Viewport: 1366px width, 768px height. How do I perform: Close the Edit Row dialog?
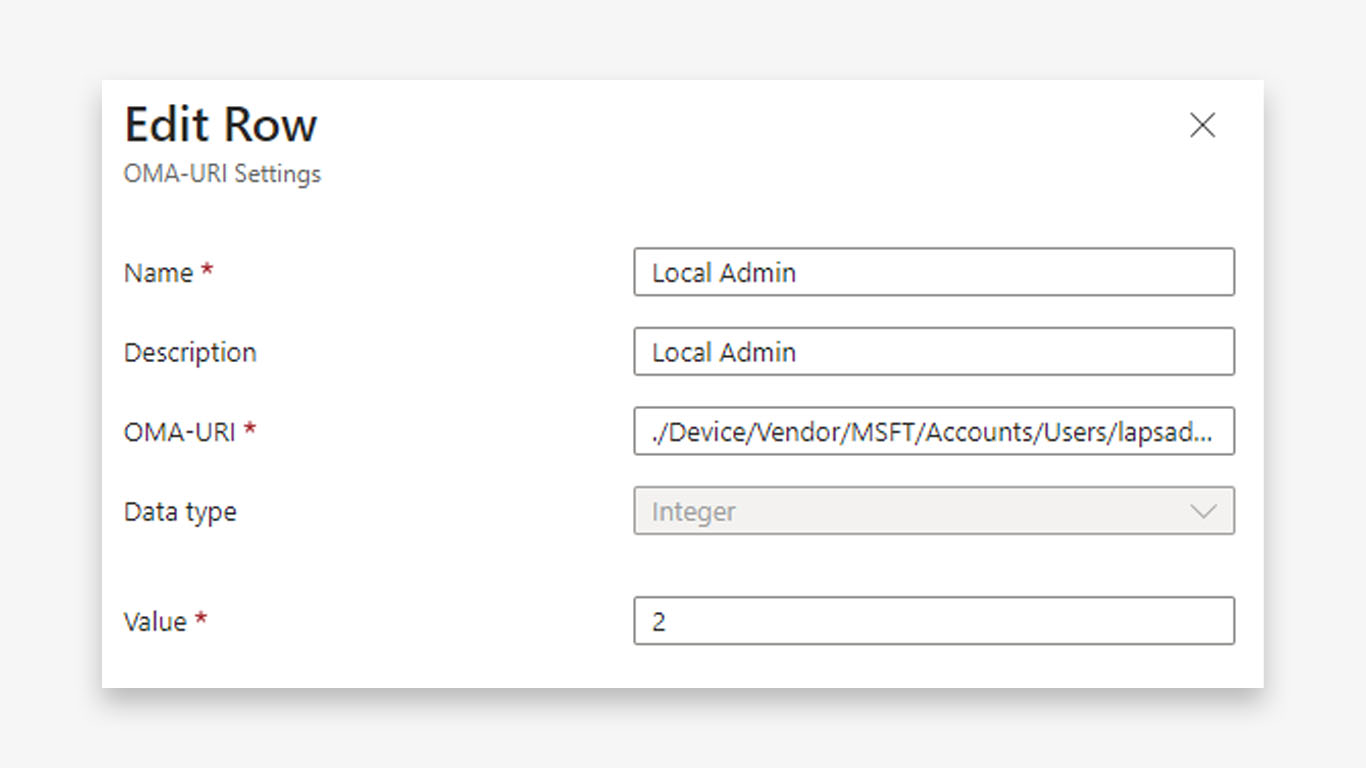click(x=1202, y=125)
